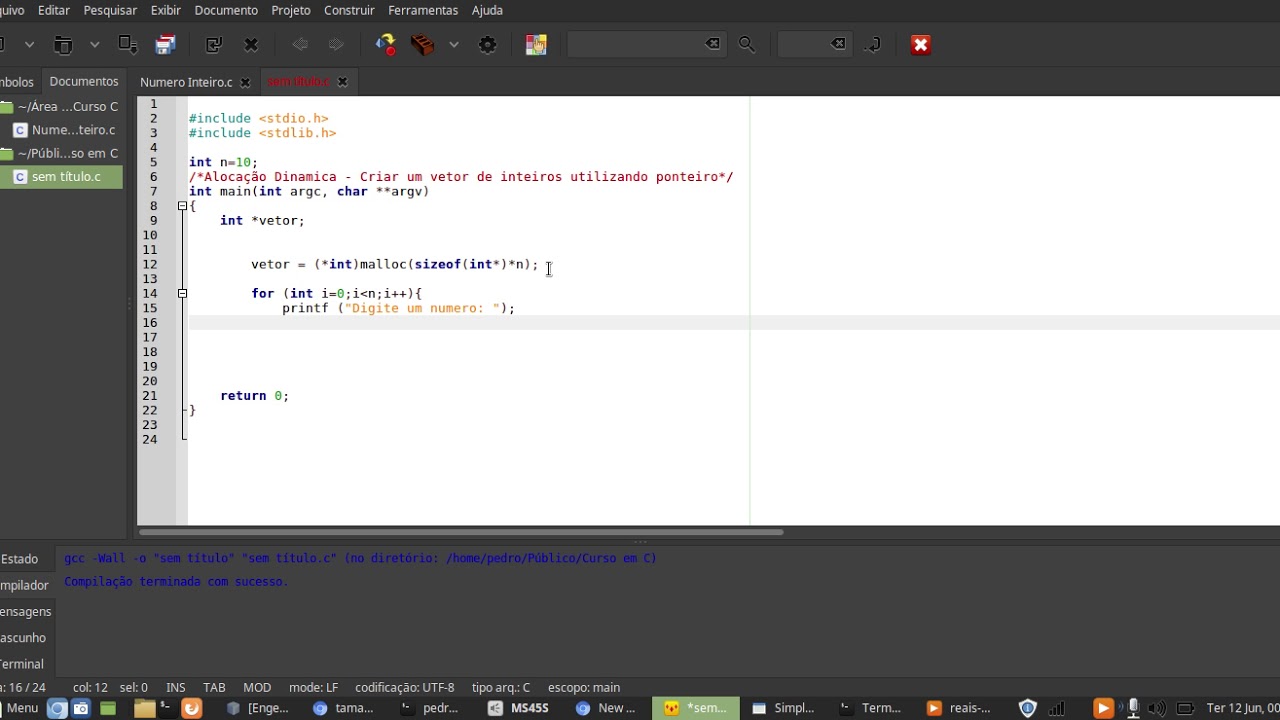Open the Build dropdown arrow

click(453, 44)
